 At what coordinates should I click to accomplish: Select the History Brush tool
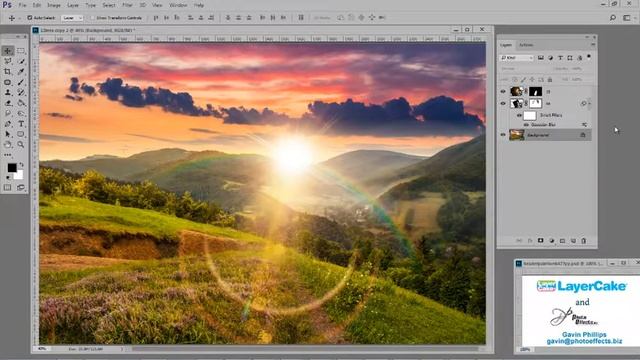(21, 93)
